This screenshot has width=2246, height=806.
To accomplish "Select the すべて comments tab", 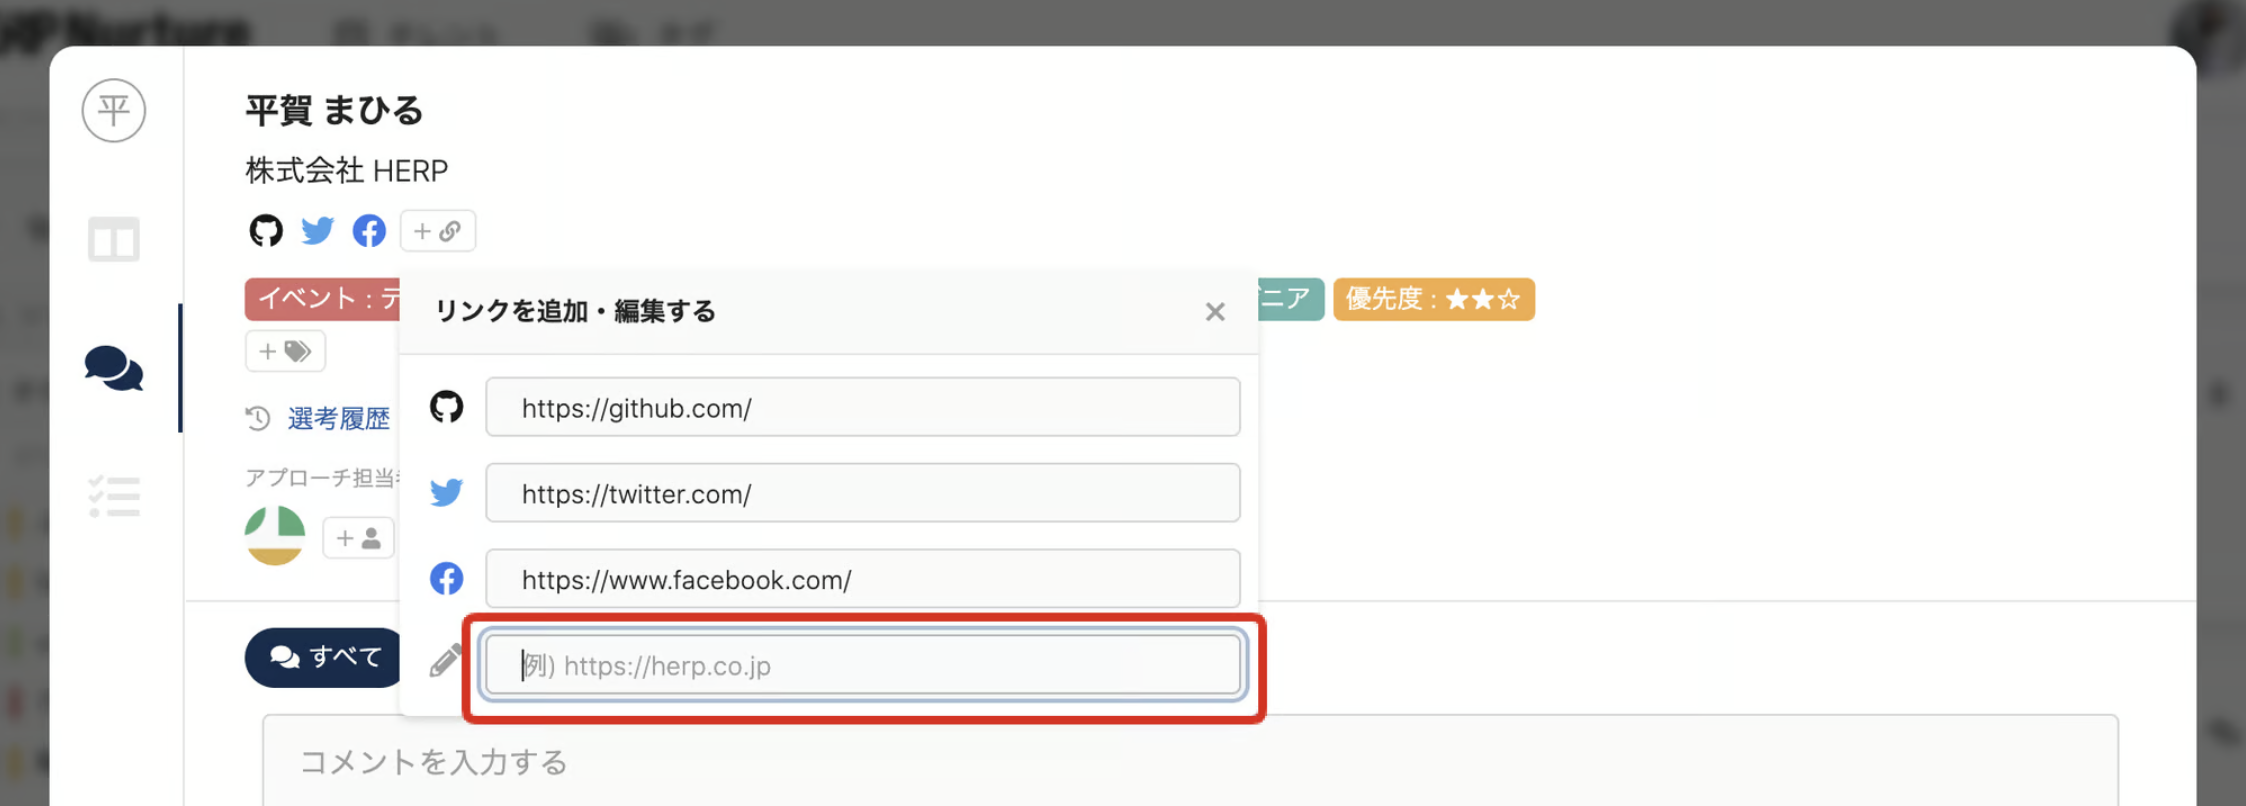I will pyautogui.click(x=325, y=657).
